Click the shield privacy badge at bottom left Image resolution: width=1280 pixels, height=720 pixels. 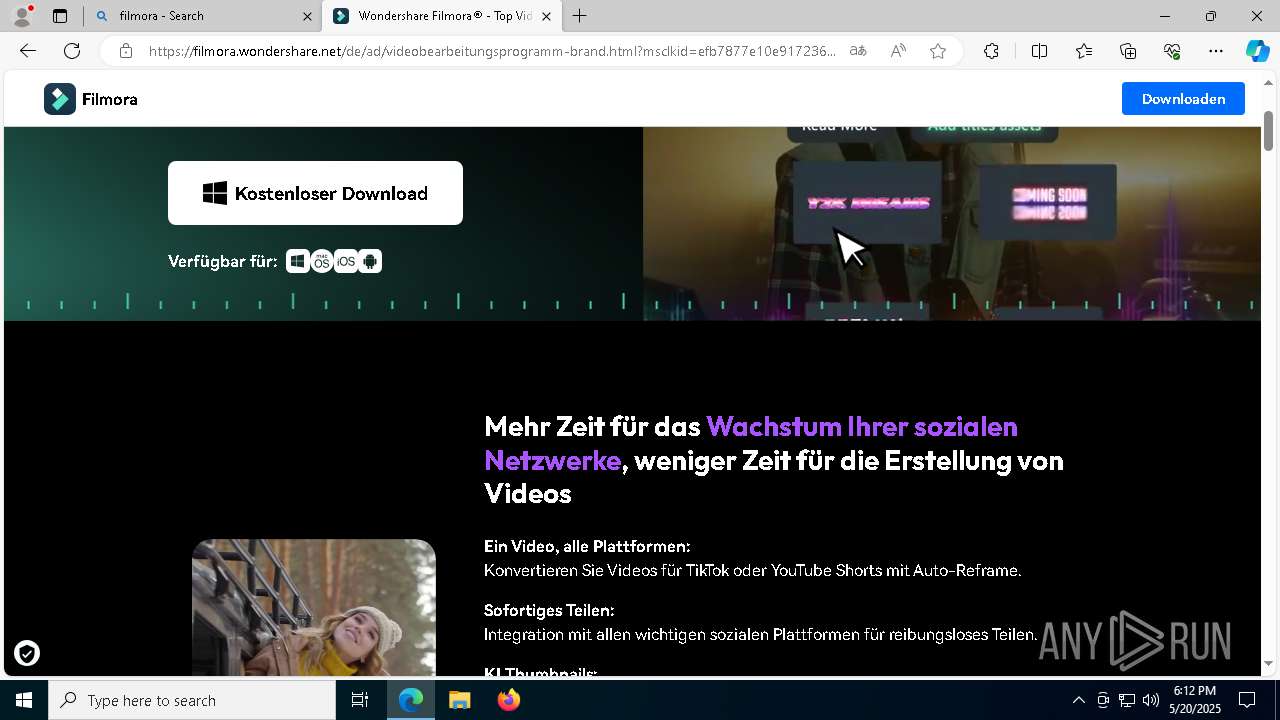(x=27, y=653)
